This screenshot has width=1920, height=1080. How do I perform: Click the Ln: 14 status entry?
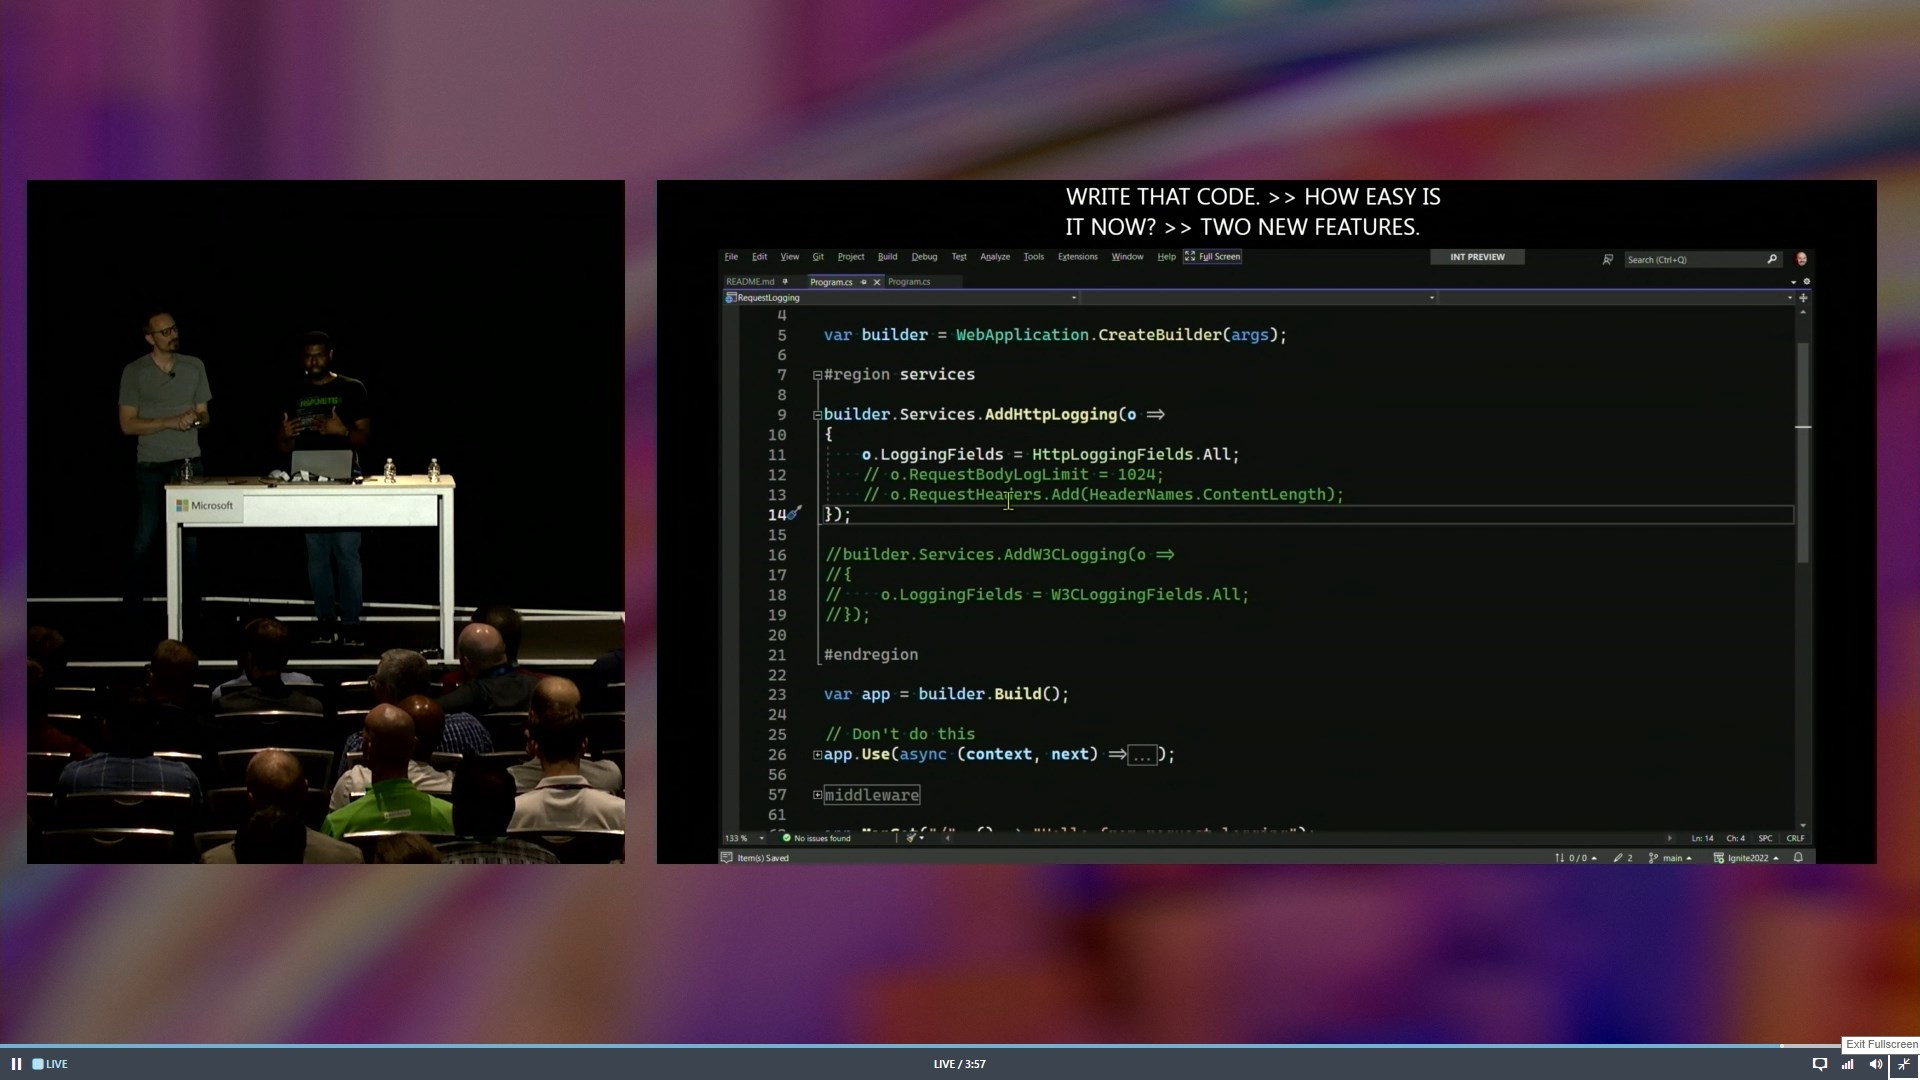1702,838
